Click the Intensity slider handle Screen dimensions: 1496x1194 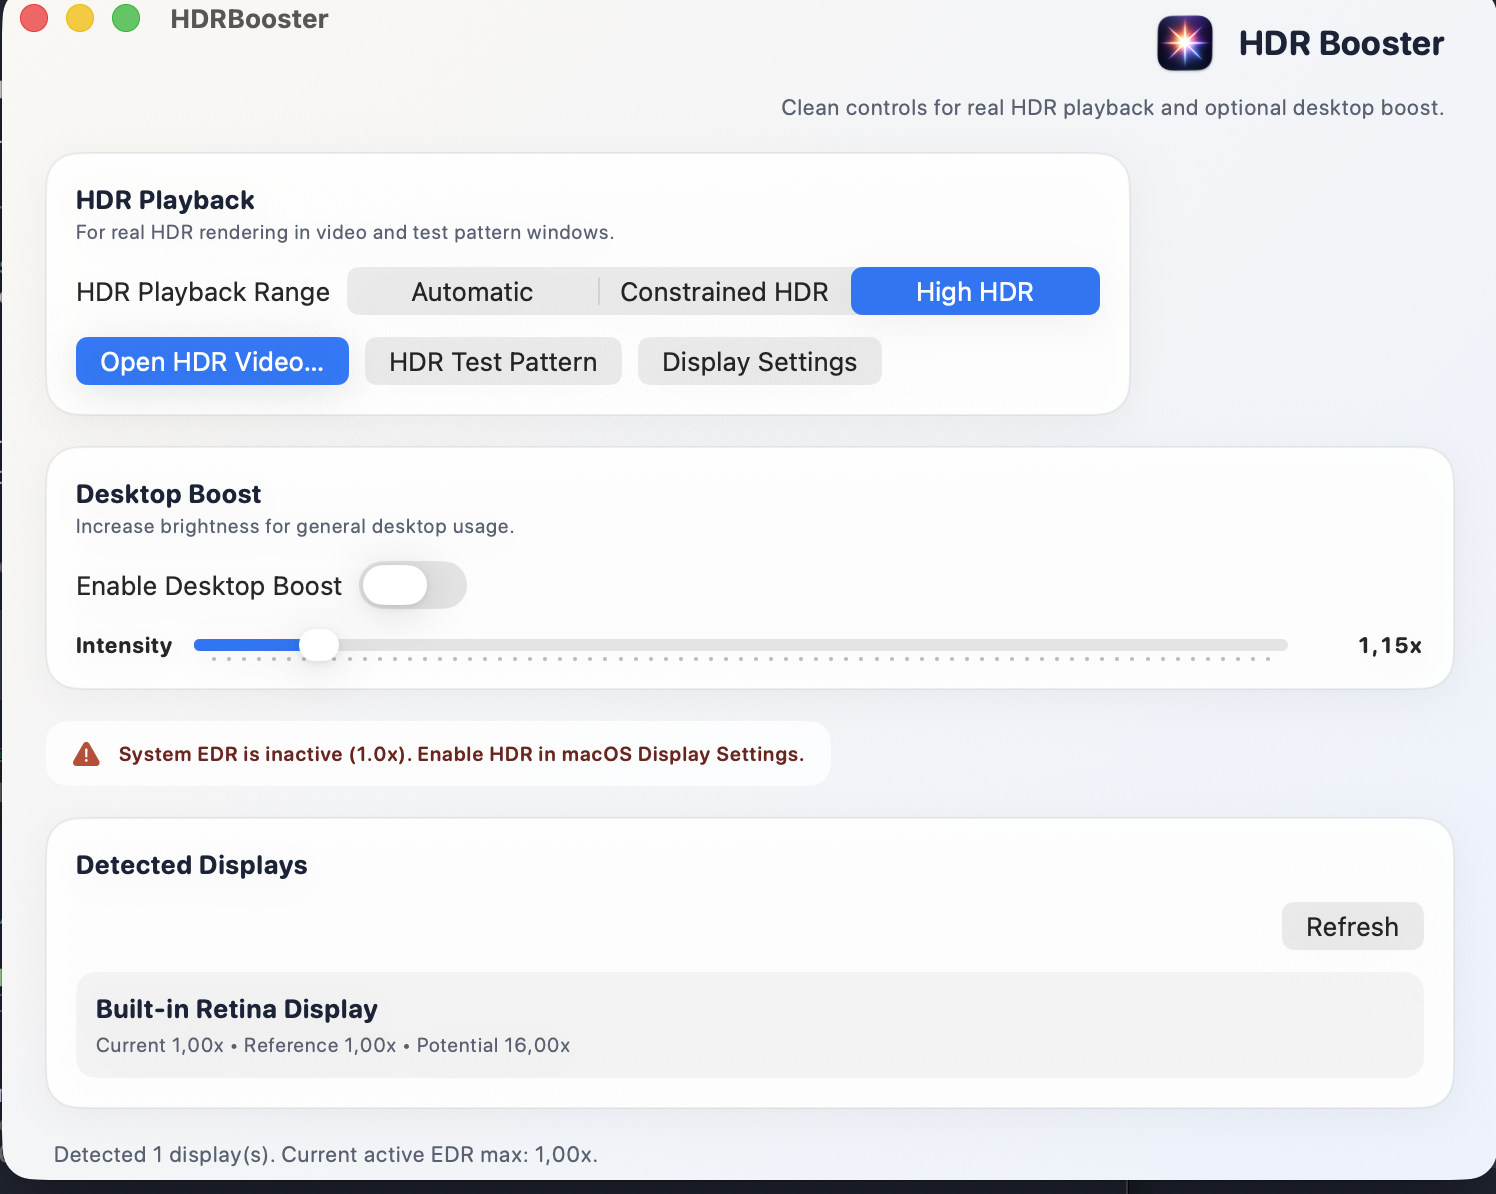coord(320,645)
